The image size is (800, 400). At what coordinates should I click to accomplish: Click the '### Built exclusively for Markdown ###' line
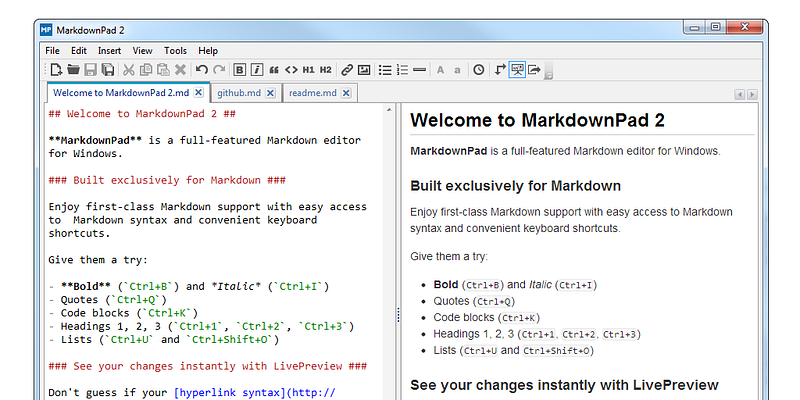167,180
